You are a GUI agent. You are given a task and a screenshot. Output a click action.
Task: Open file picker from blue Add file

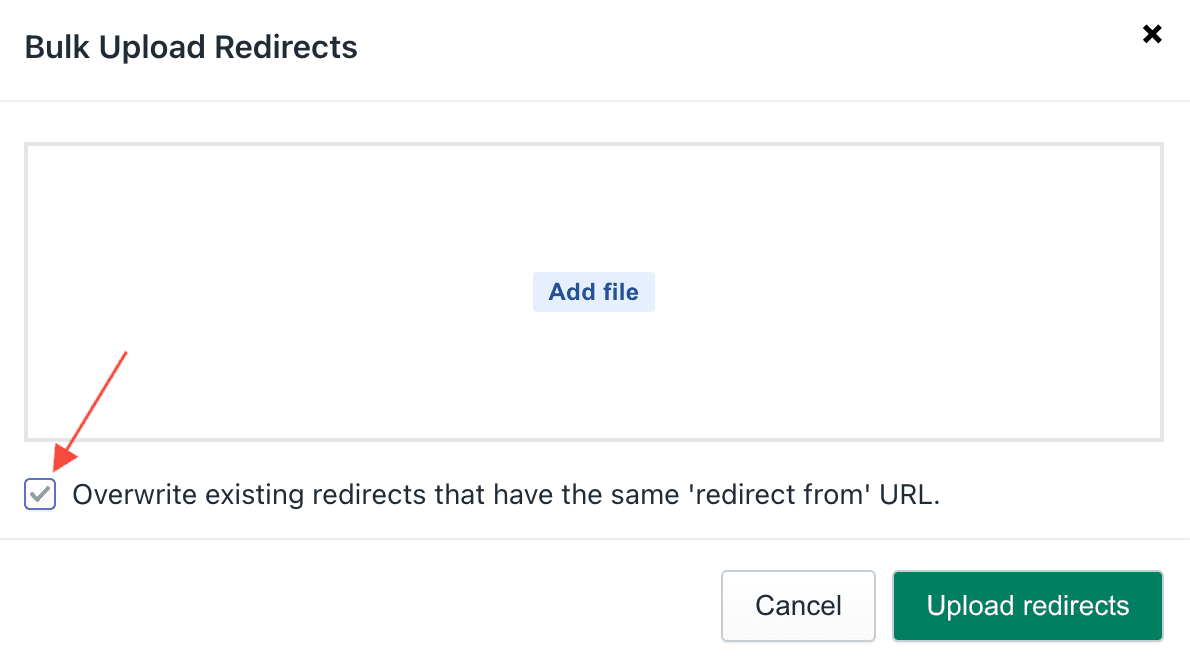click(593, 292)
